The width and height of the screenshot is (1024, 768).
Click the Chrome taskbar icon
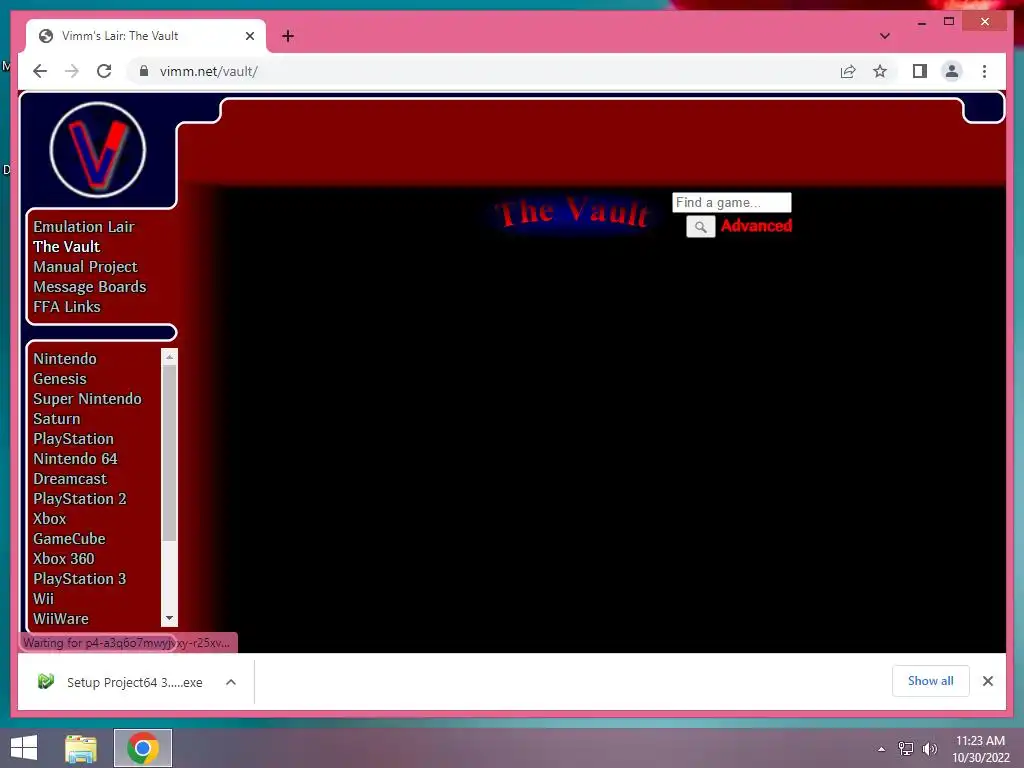143,748
